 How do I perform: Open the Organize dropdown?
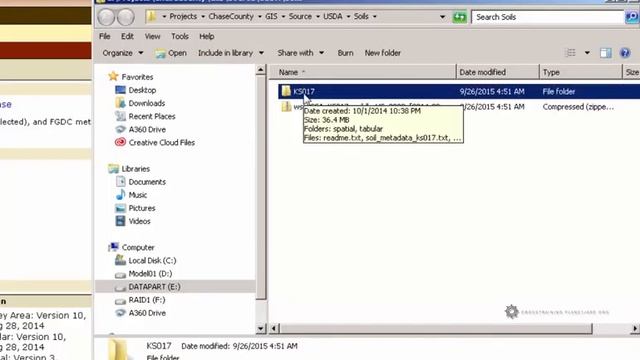tap(123, 53)
